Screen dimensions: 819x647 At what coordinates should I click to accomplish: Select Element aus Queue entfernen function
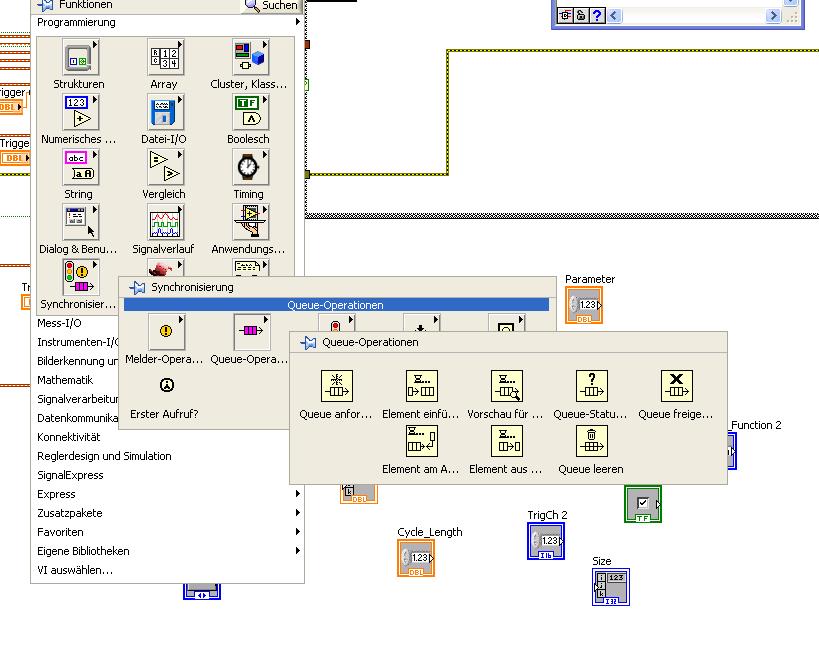pyautogui.click(x=507, y=441)
